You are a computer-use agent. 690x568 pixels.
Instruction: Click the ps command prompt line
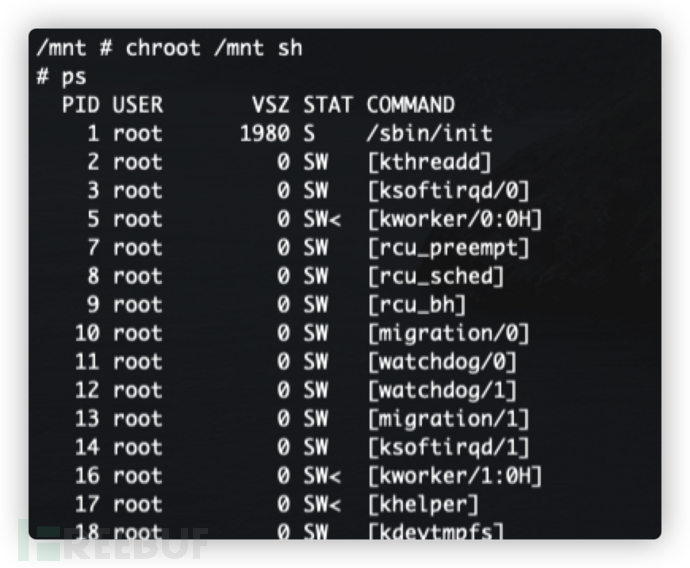coord(62,77)
